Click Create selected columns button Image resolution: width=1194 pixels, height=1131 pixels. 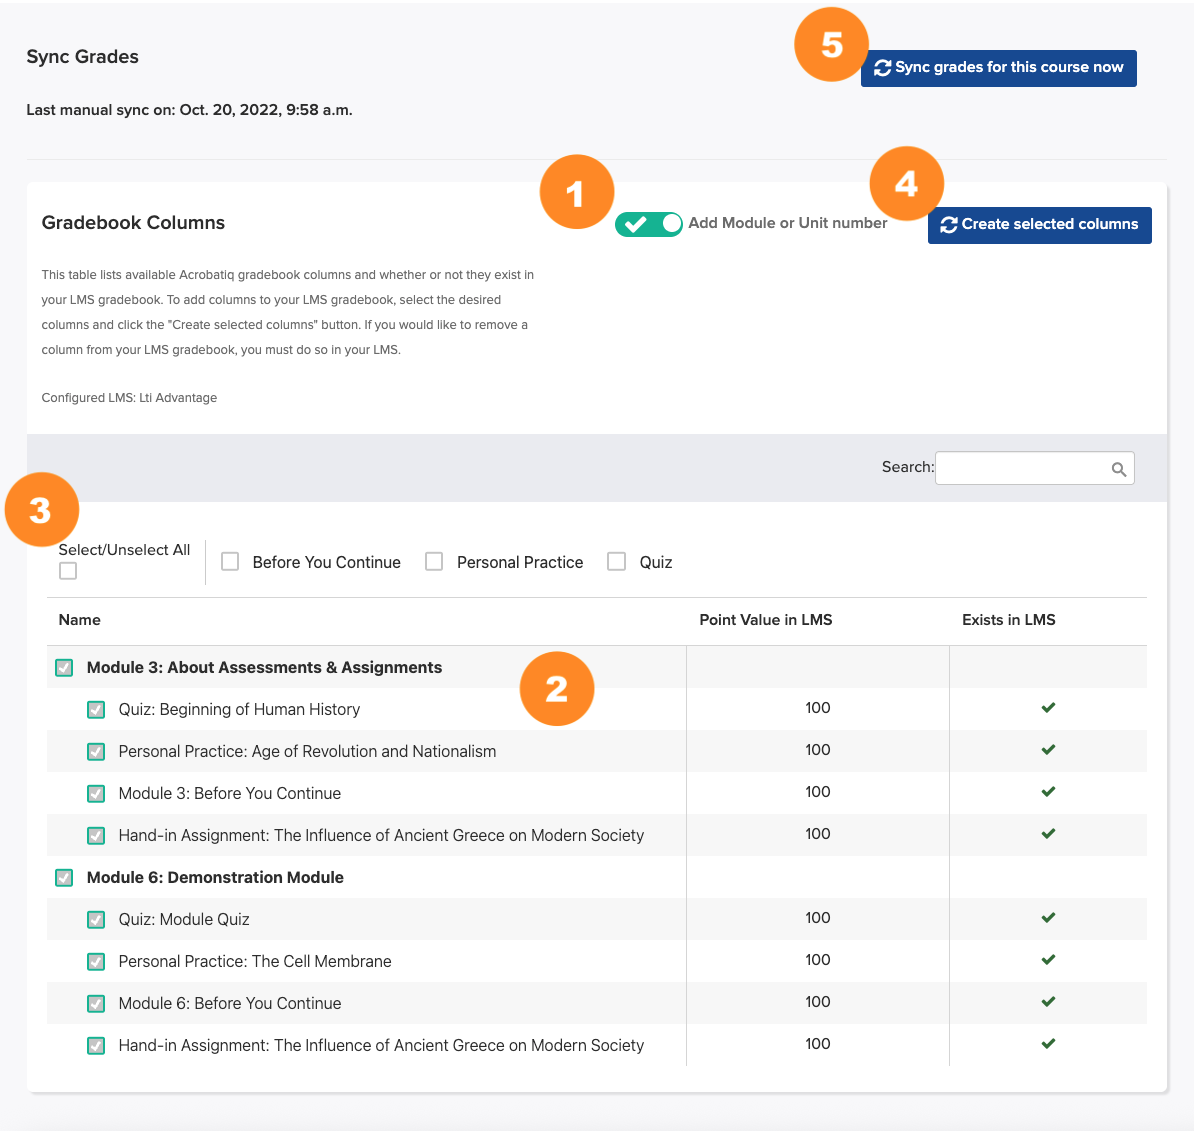click(x=1039, y=225)
